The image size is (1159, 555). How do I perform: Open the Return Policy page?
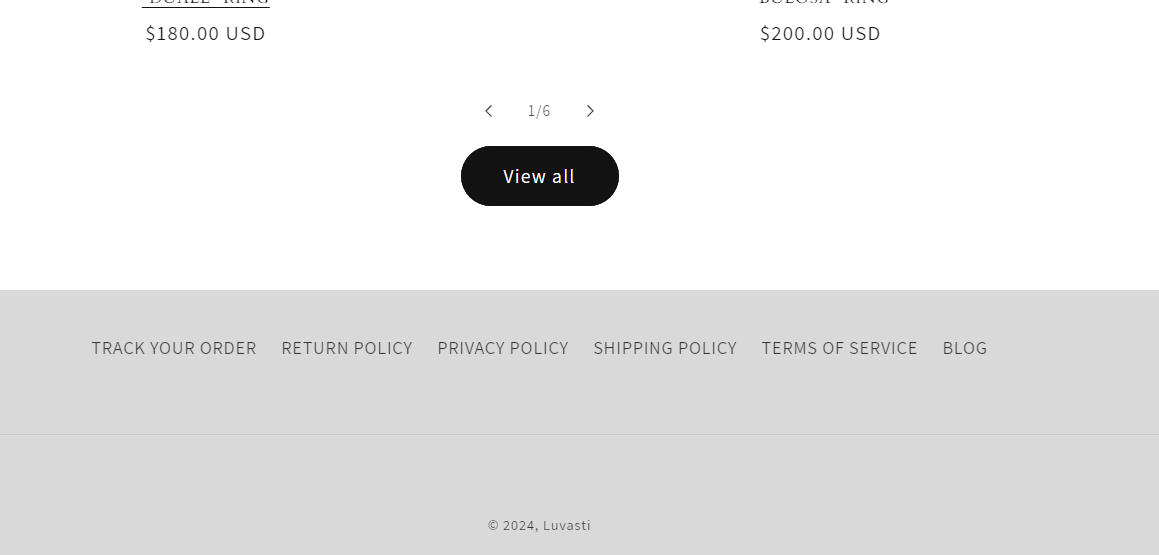click(347, 348)
